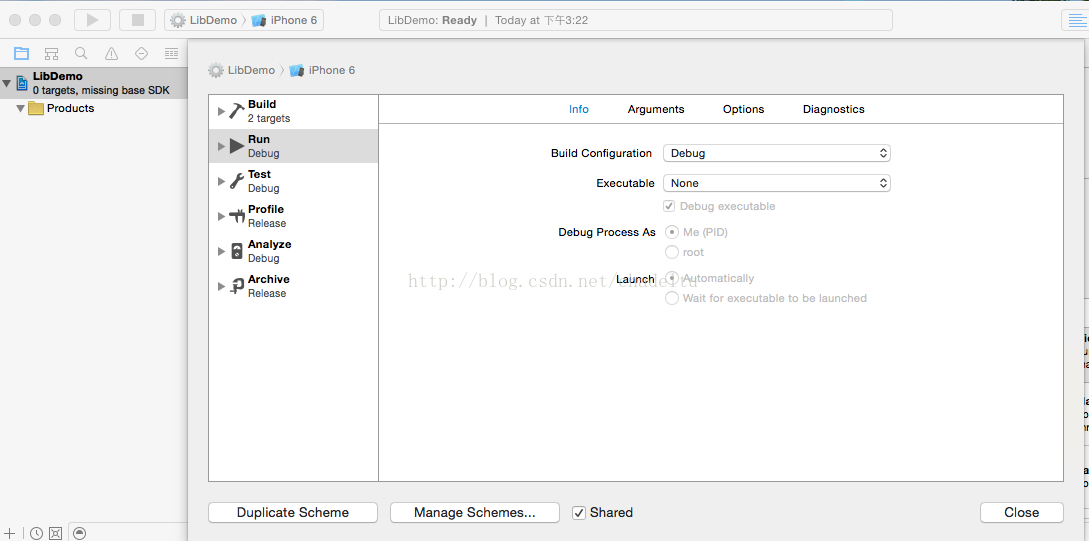Image resolution: width=1089 pixels, height=541 pixels.
Task: Click the "Release" text under Profile
Action: click(267, 224)
